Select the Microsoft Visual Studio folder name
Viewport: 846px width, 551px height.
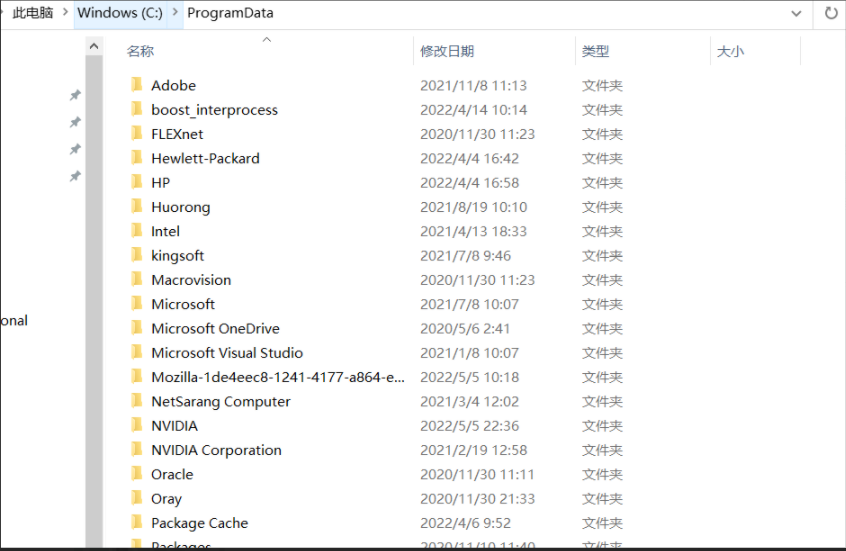[227, 352]
